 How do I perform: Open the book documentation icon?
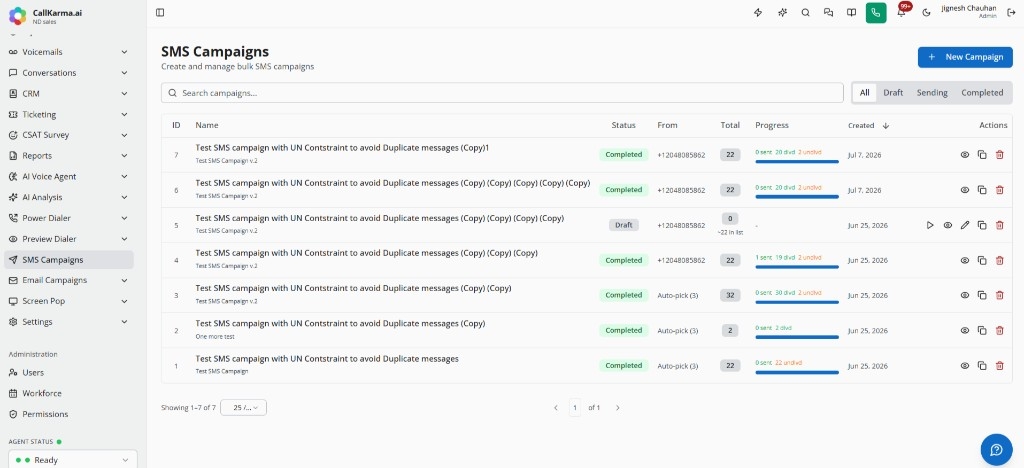click(x=852, y=12)
